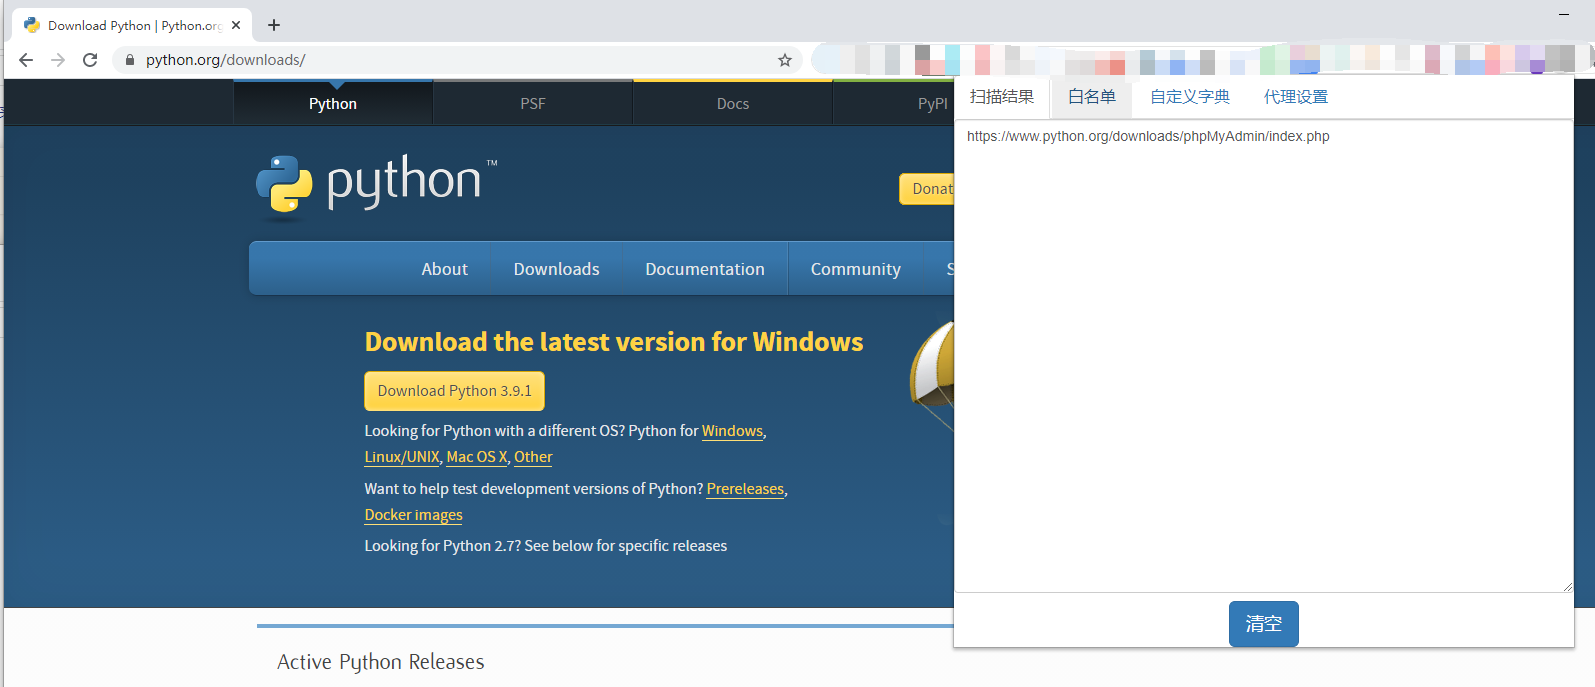Viewport: 1595px width, 687px height.
Task: Close the Download Python tab
Action: [236, 25]
